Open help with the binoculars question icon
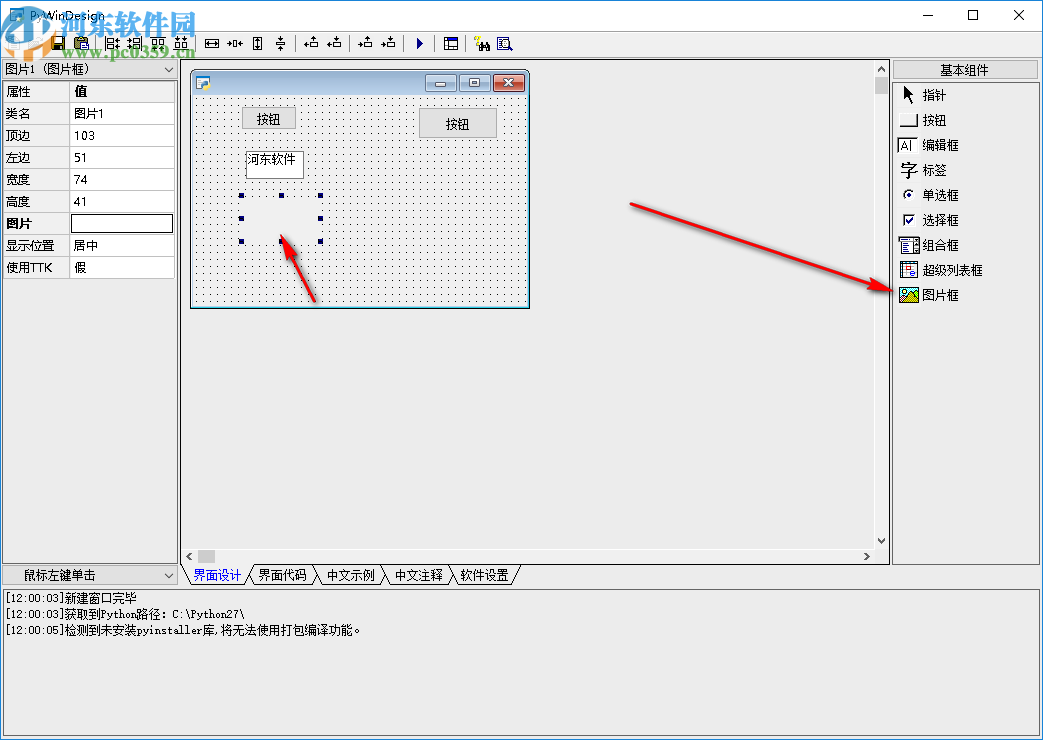 tap(482, 43)
